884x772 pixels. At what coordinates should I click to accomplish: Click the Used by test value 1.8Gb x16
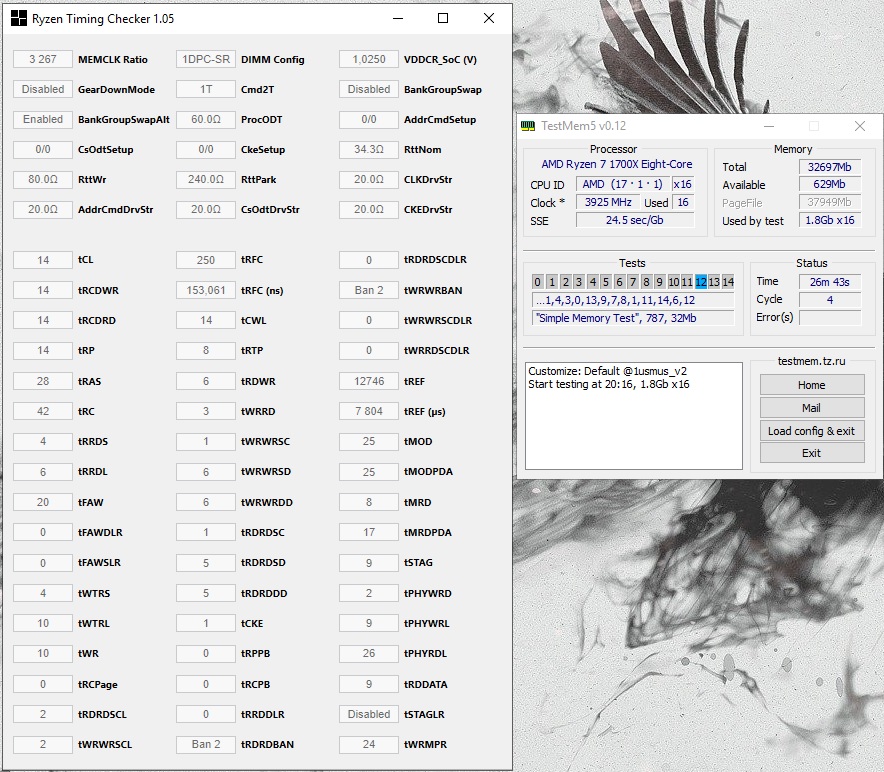(x=830, y=220)
